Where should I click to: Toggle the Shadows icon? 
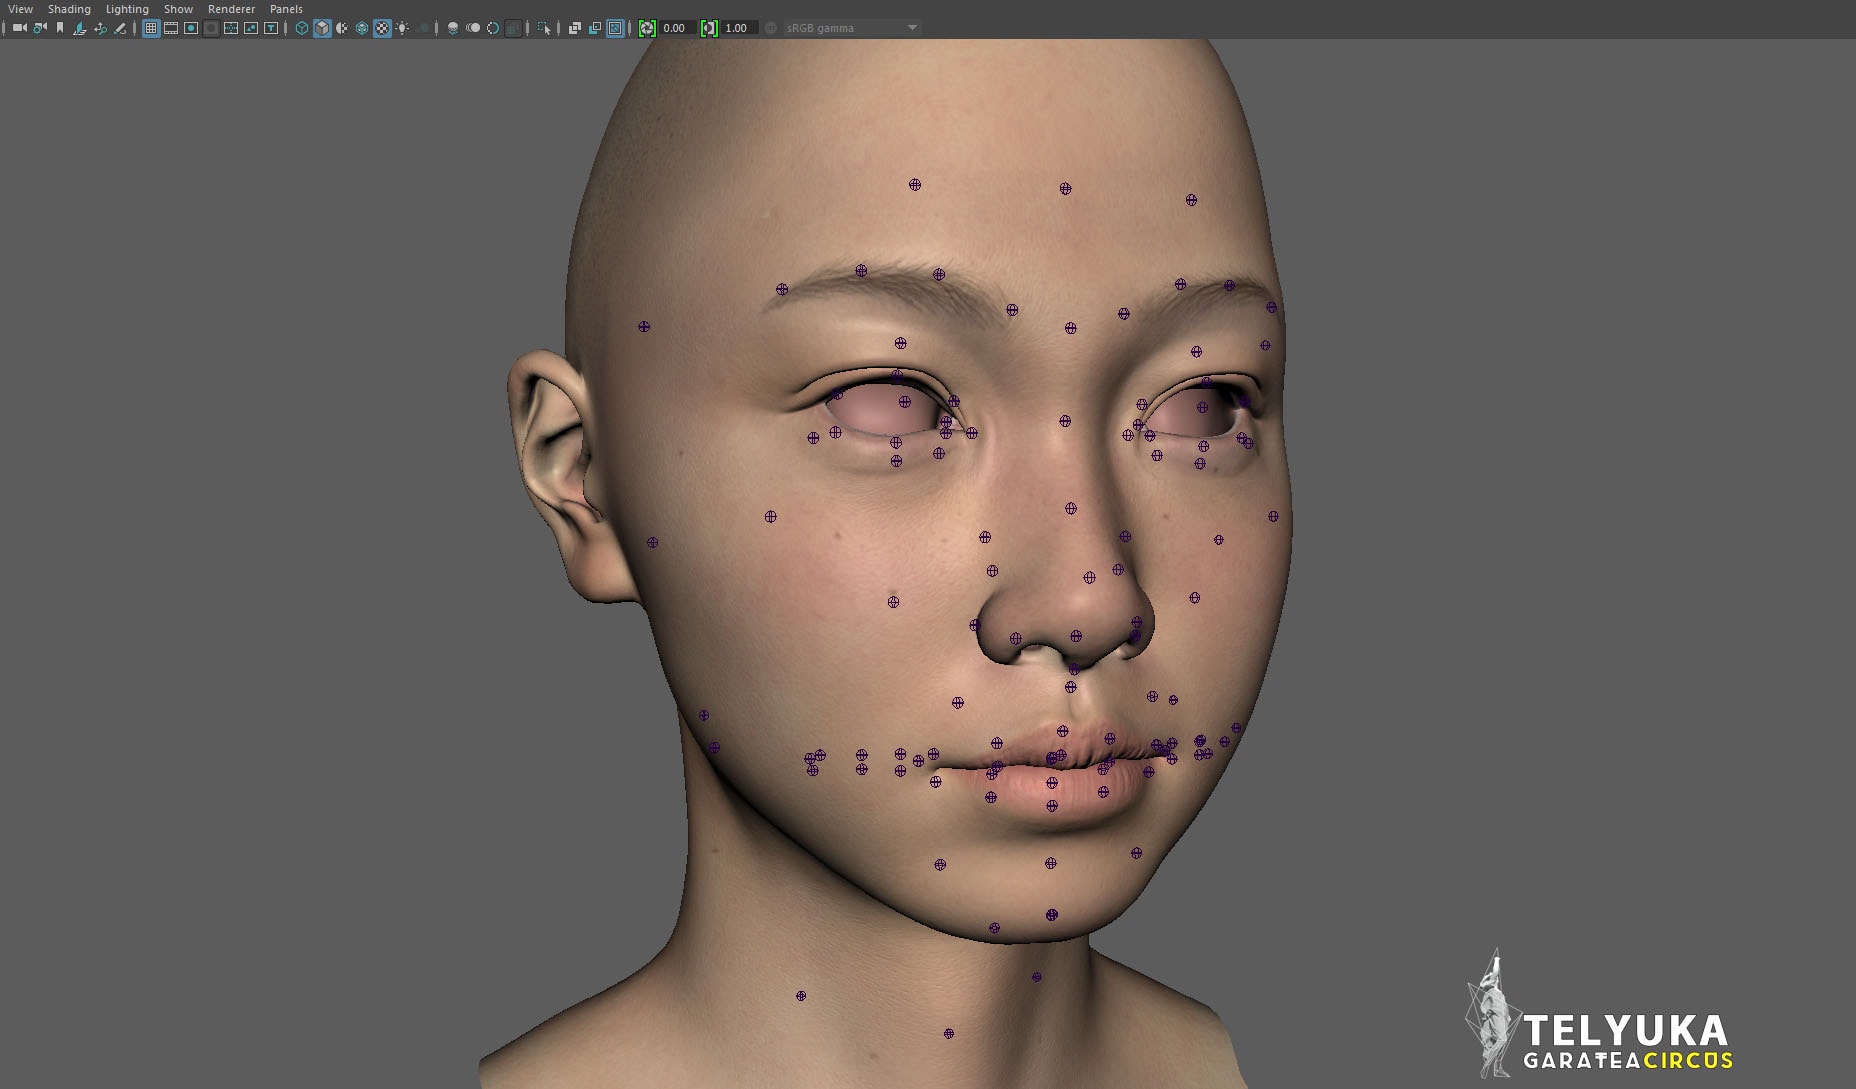point(422,28)
